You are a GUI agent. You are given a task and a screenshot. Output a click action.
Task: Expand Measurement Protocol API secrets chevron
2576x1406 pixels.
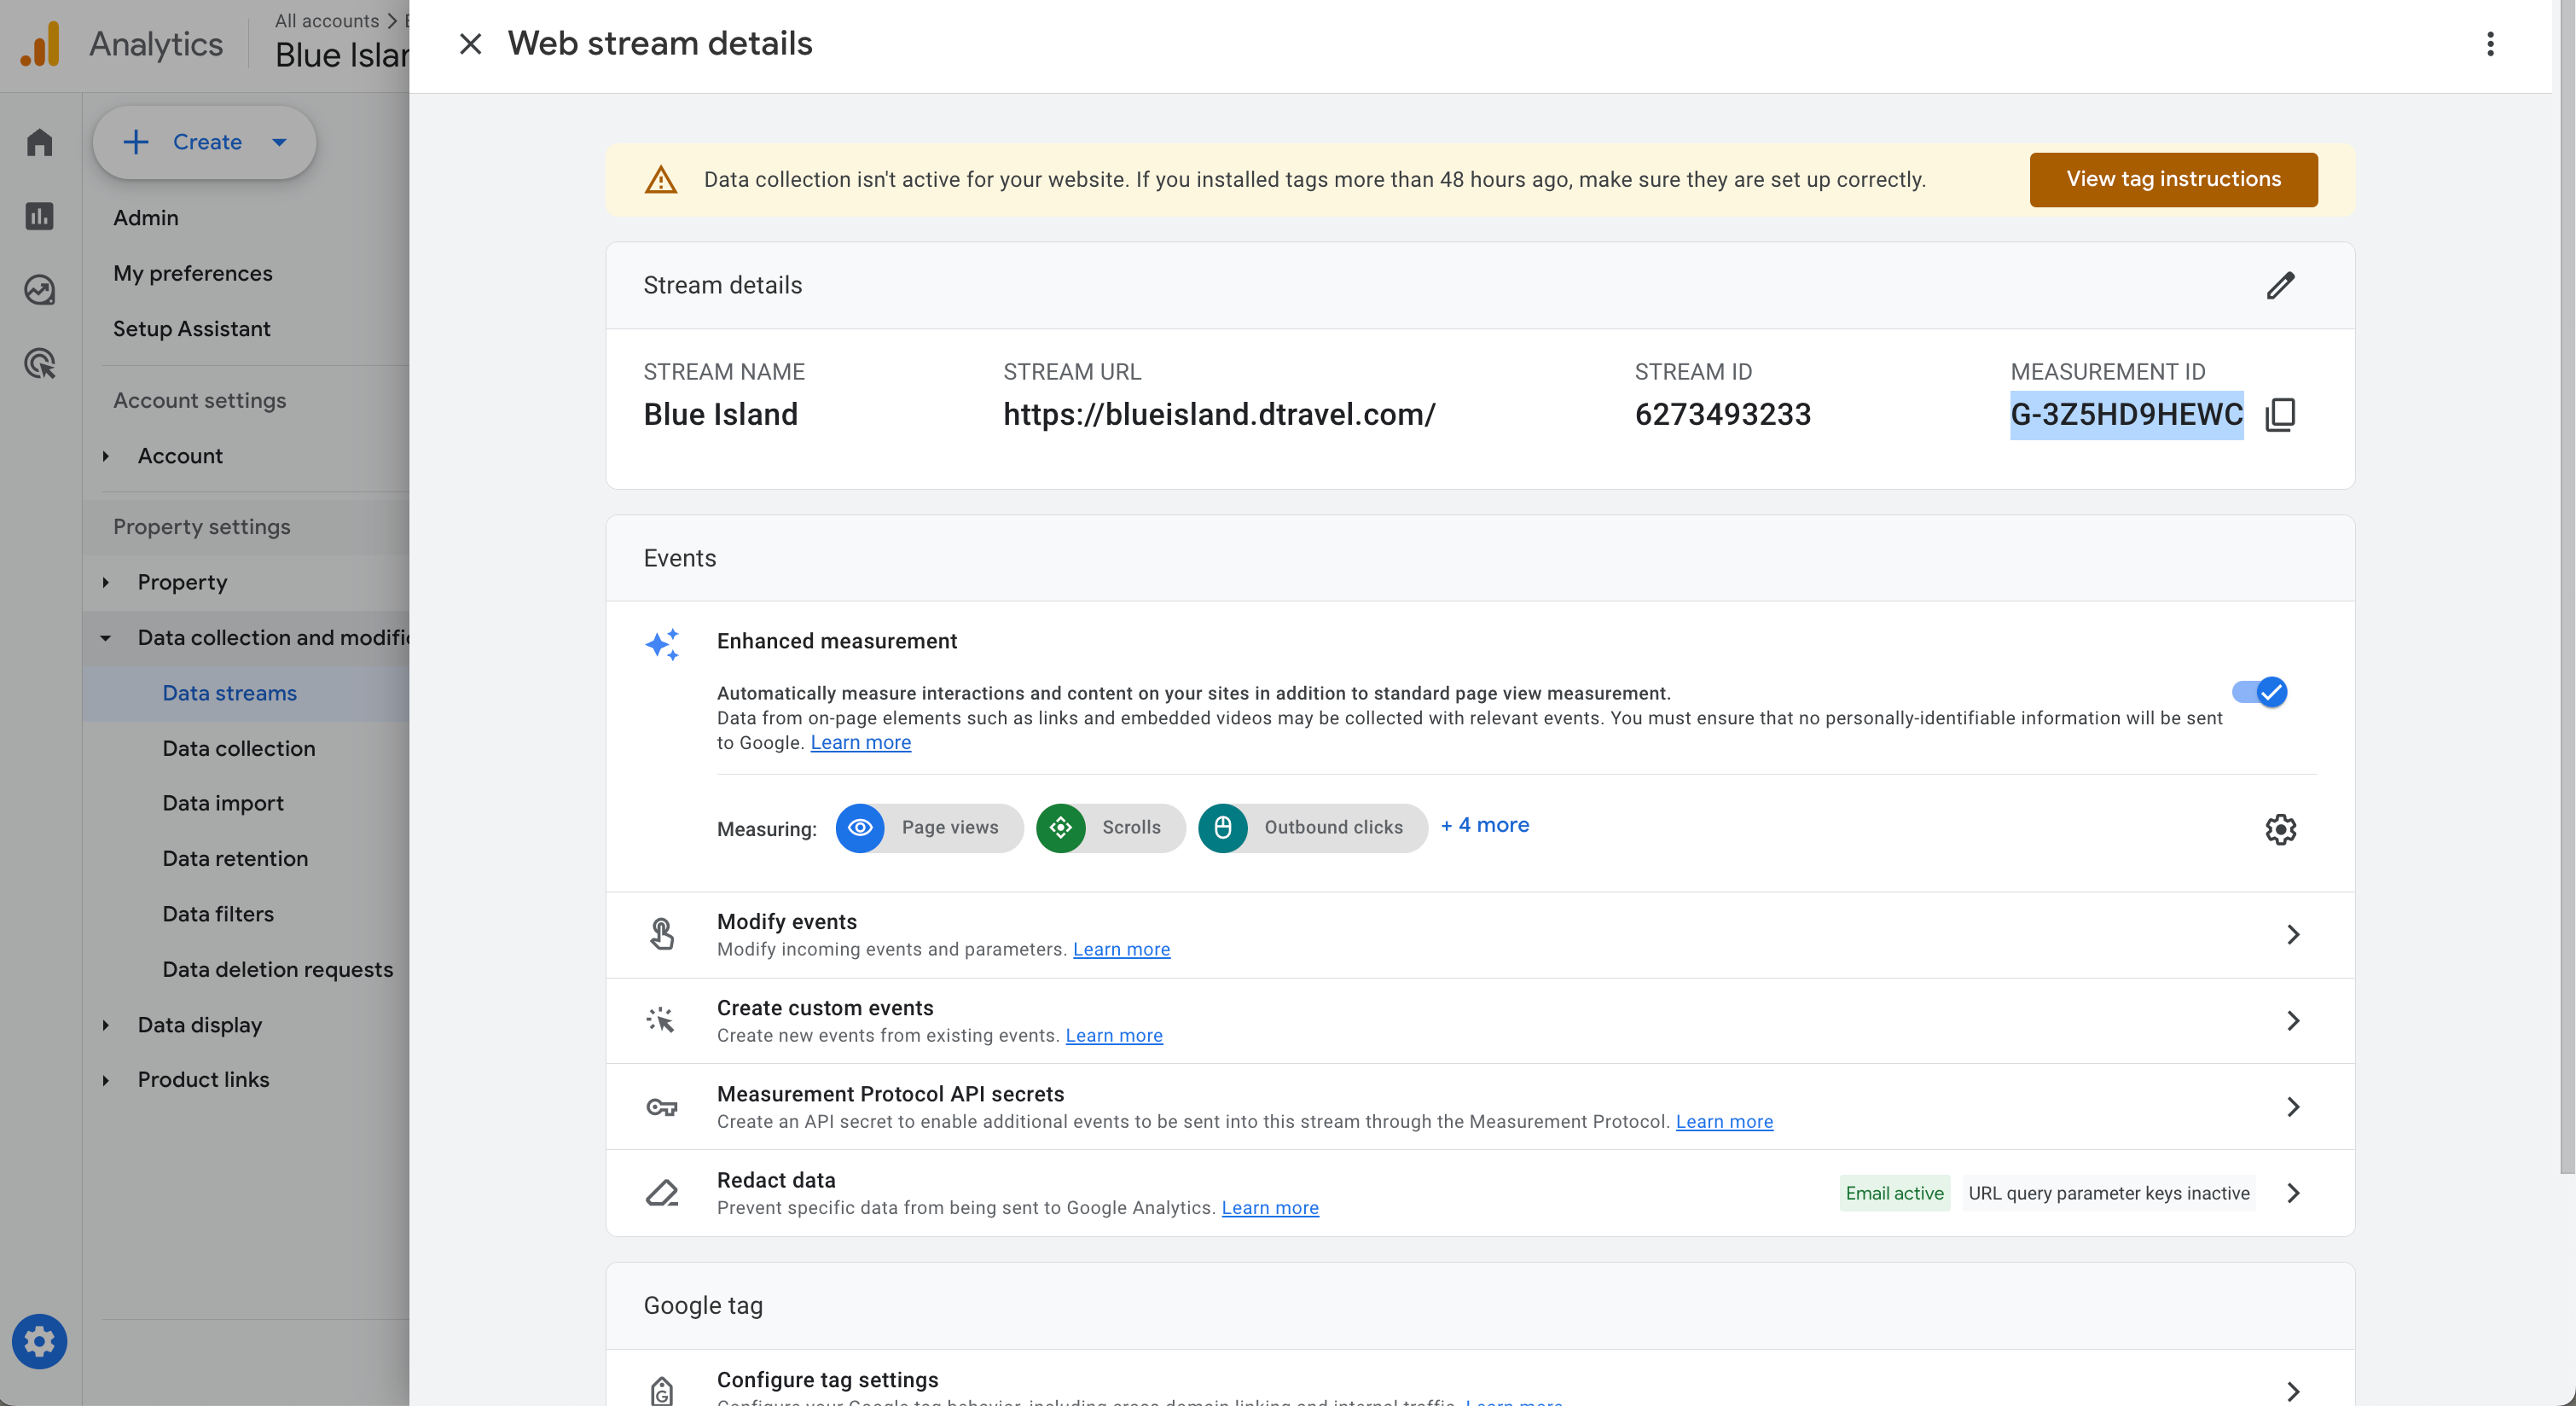(2293, 1106)
